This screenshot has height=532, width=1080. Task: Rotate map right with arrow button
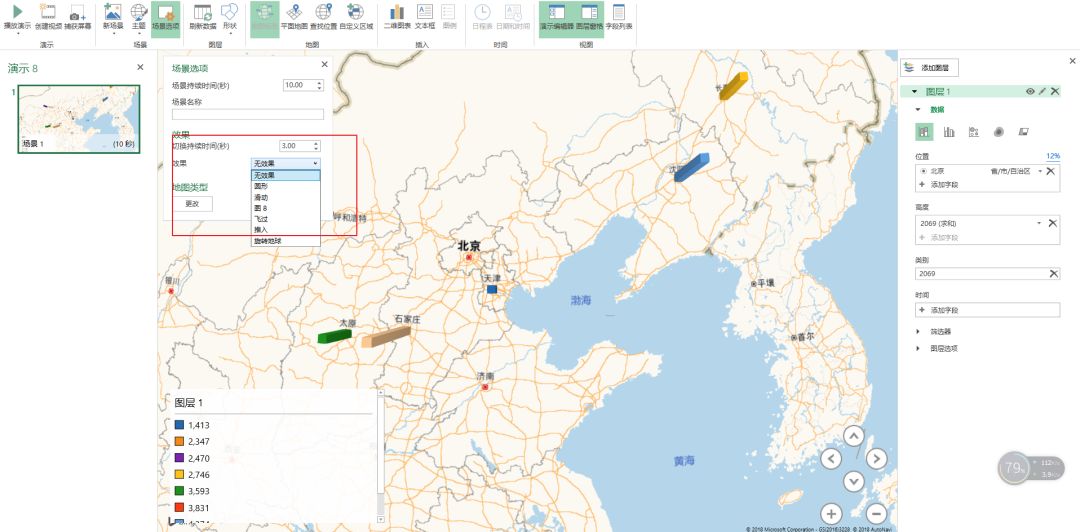pos(876,458)
